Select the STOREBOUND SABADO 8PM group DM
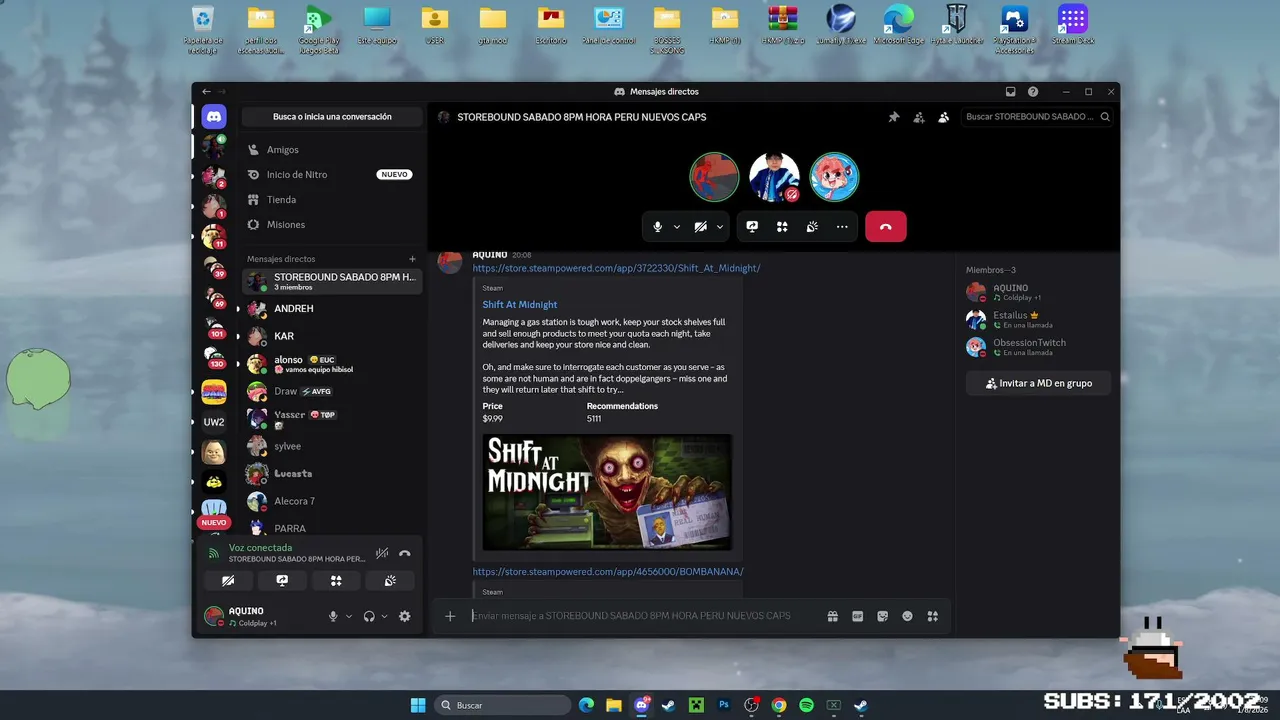The width and height of the screenshot is (1280, 720). click(332, 281)
